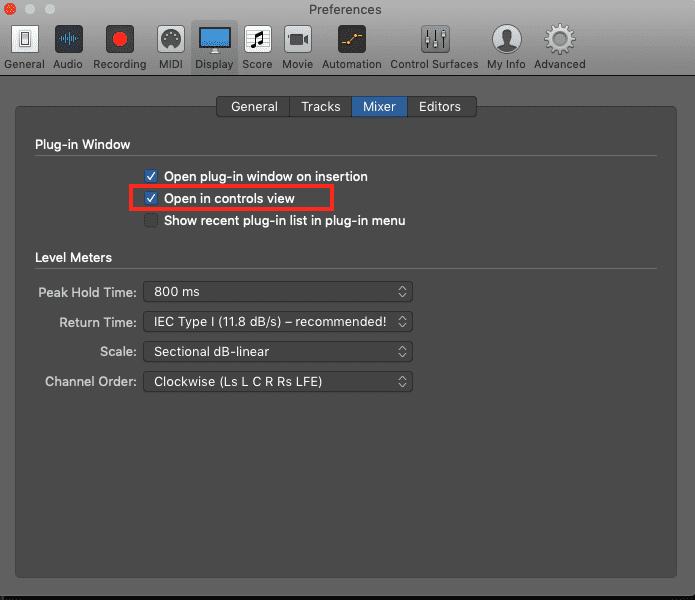The image size is (695, 600).
Task: Switch to the Editors tab
Action: point(440,107)
